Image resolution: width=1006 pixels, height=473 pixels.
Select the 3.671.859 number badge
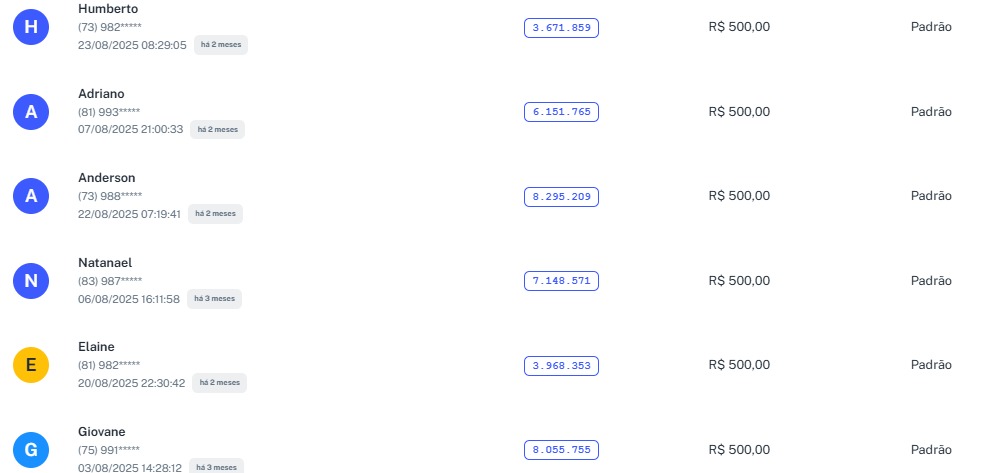pos(561,28)
